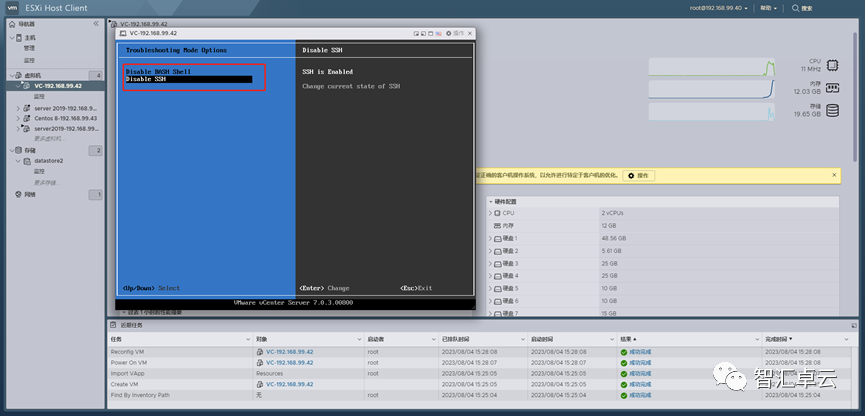
Task: Open the 对象 column dropdown
Action: tap(360, 338)
